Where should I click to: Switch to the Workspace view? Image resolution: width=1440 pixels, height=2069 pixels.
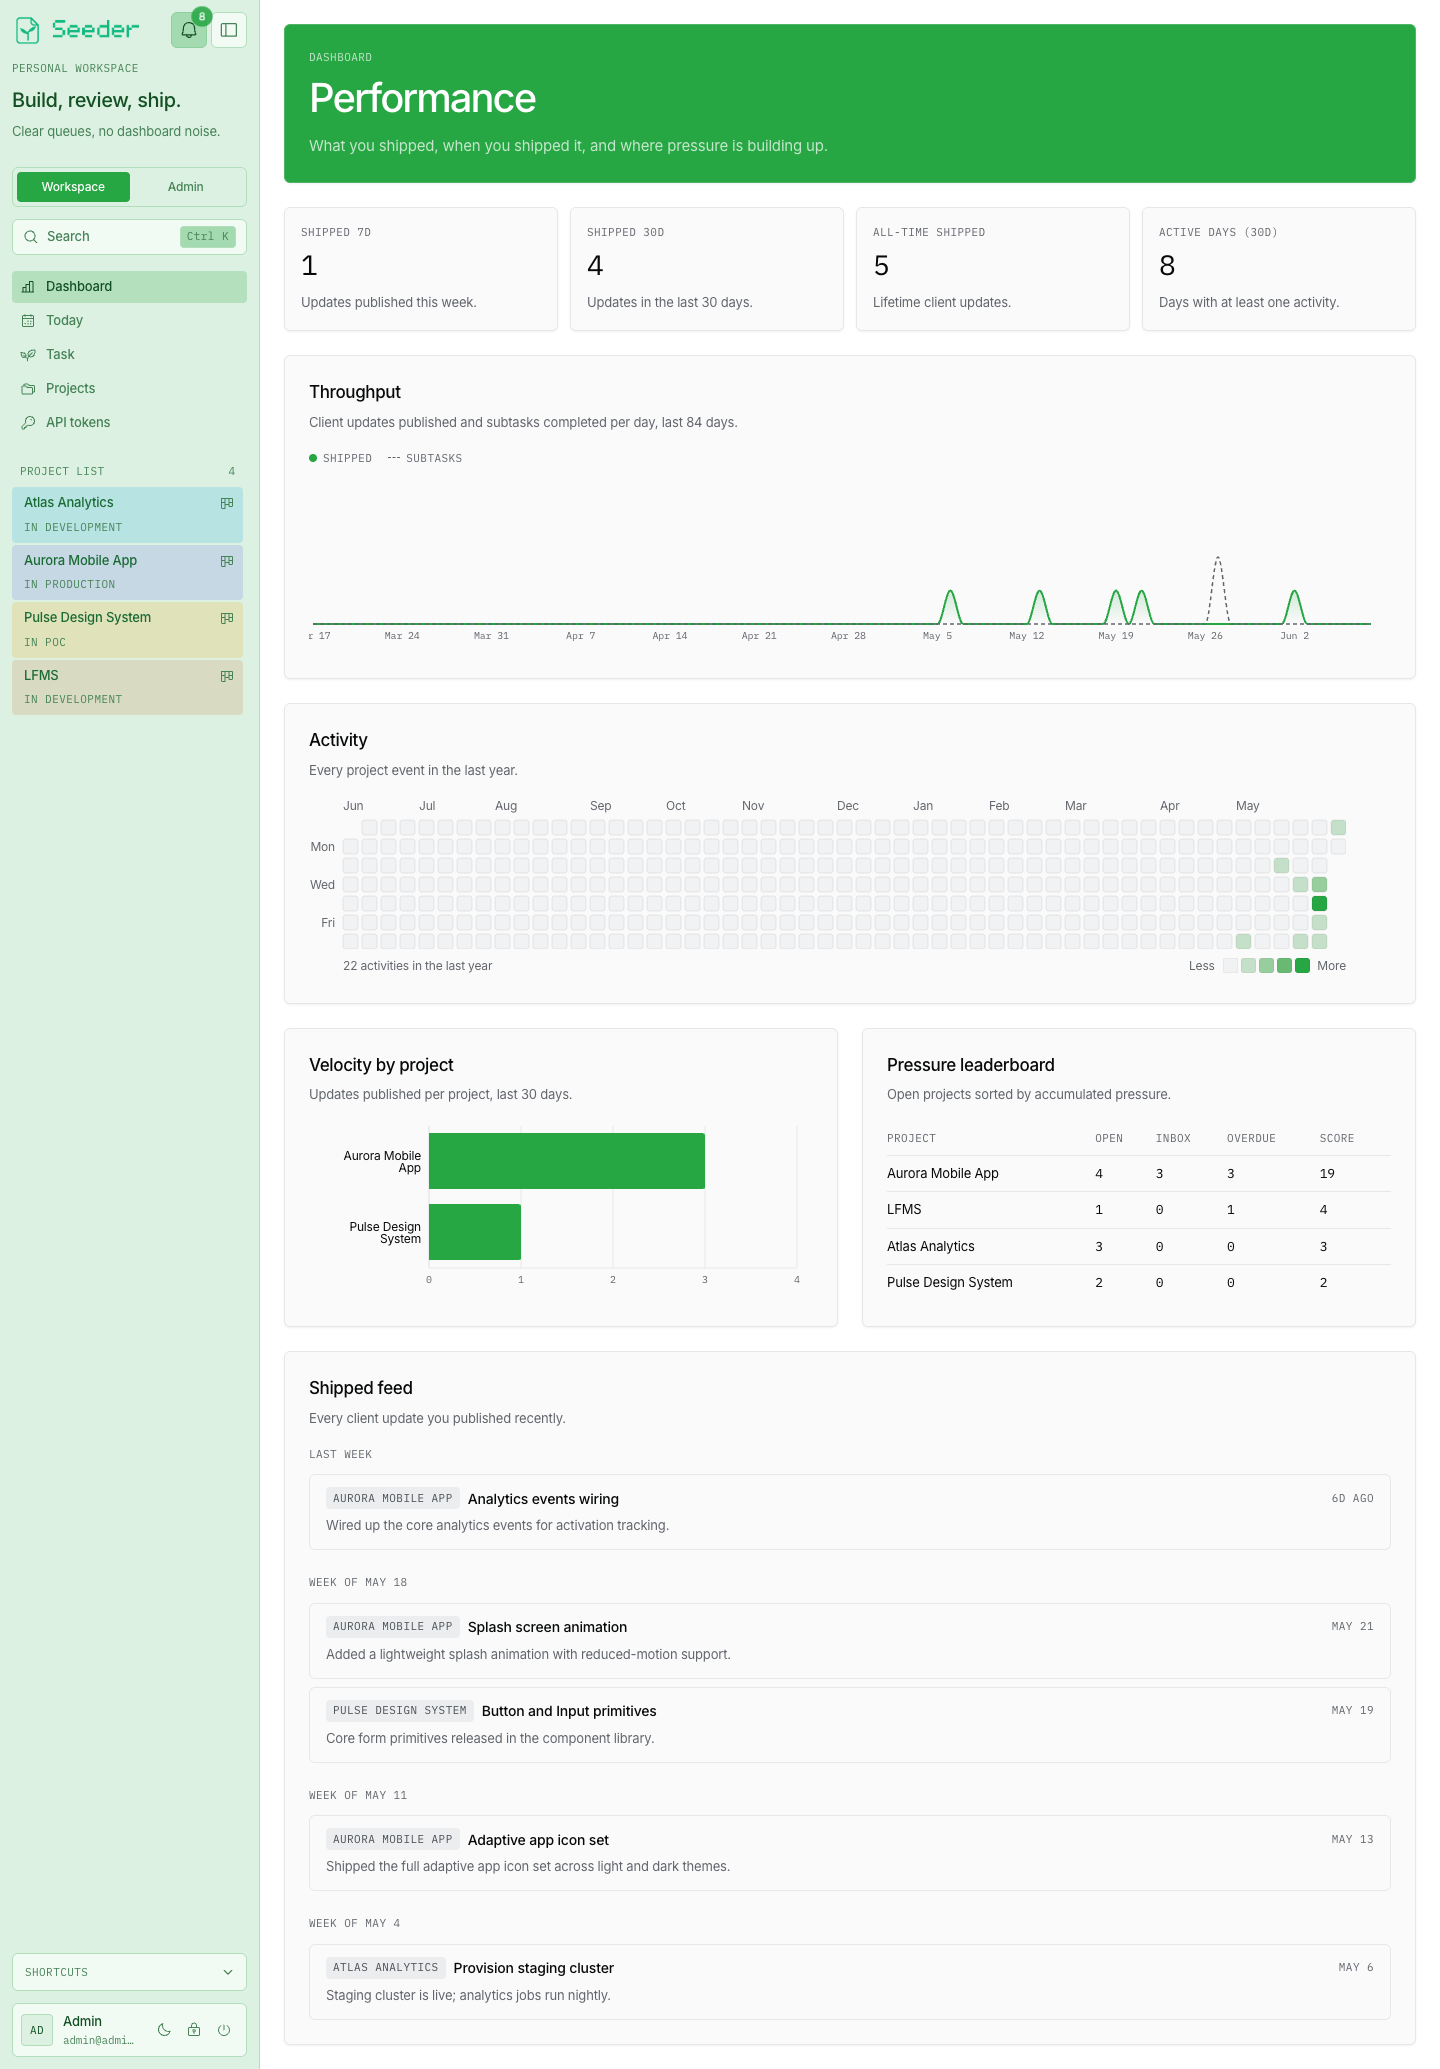point(73,187)
